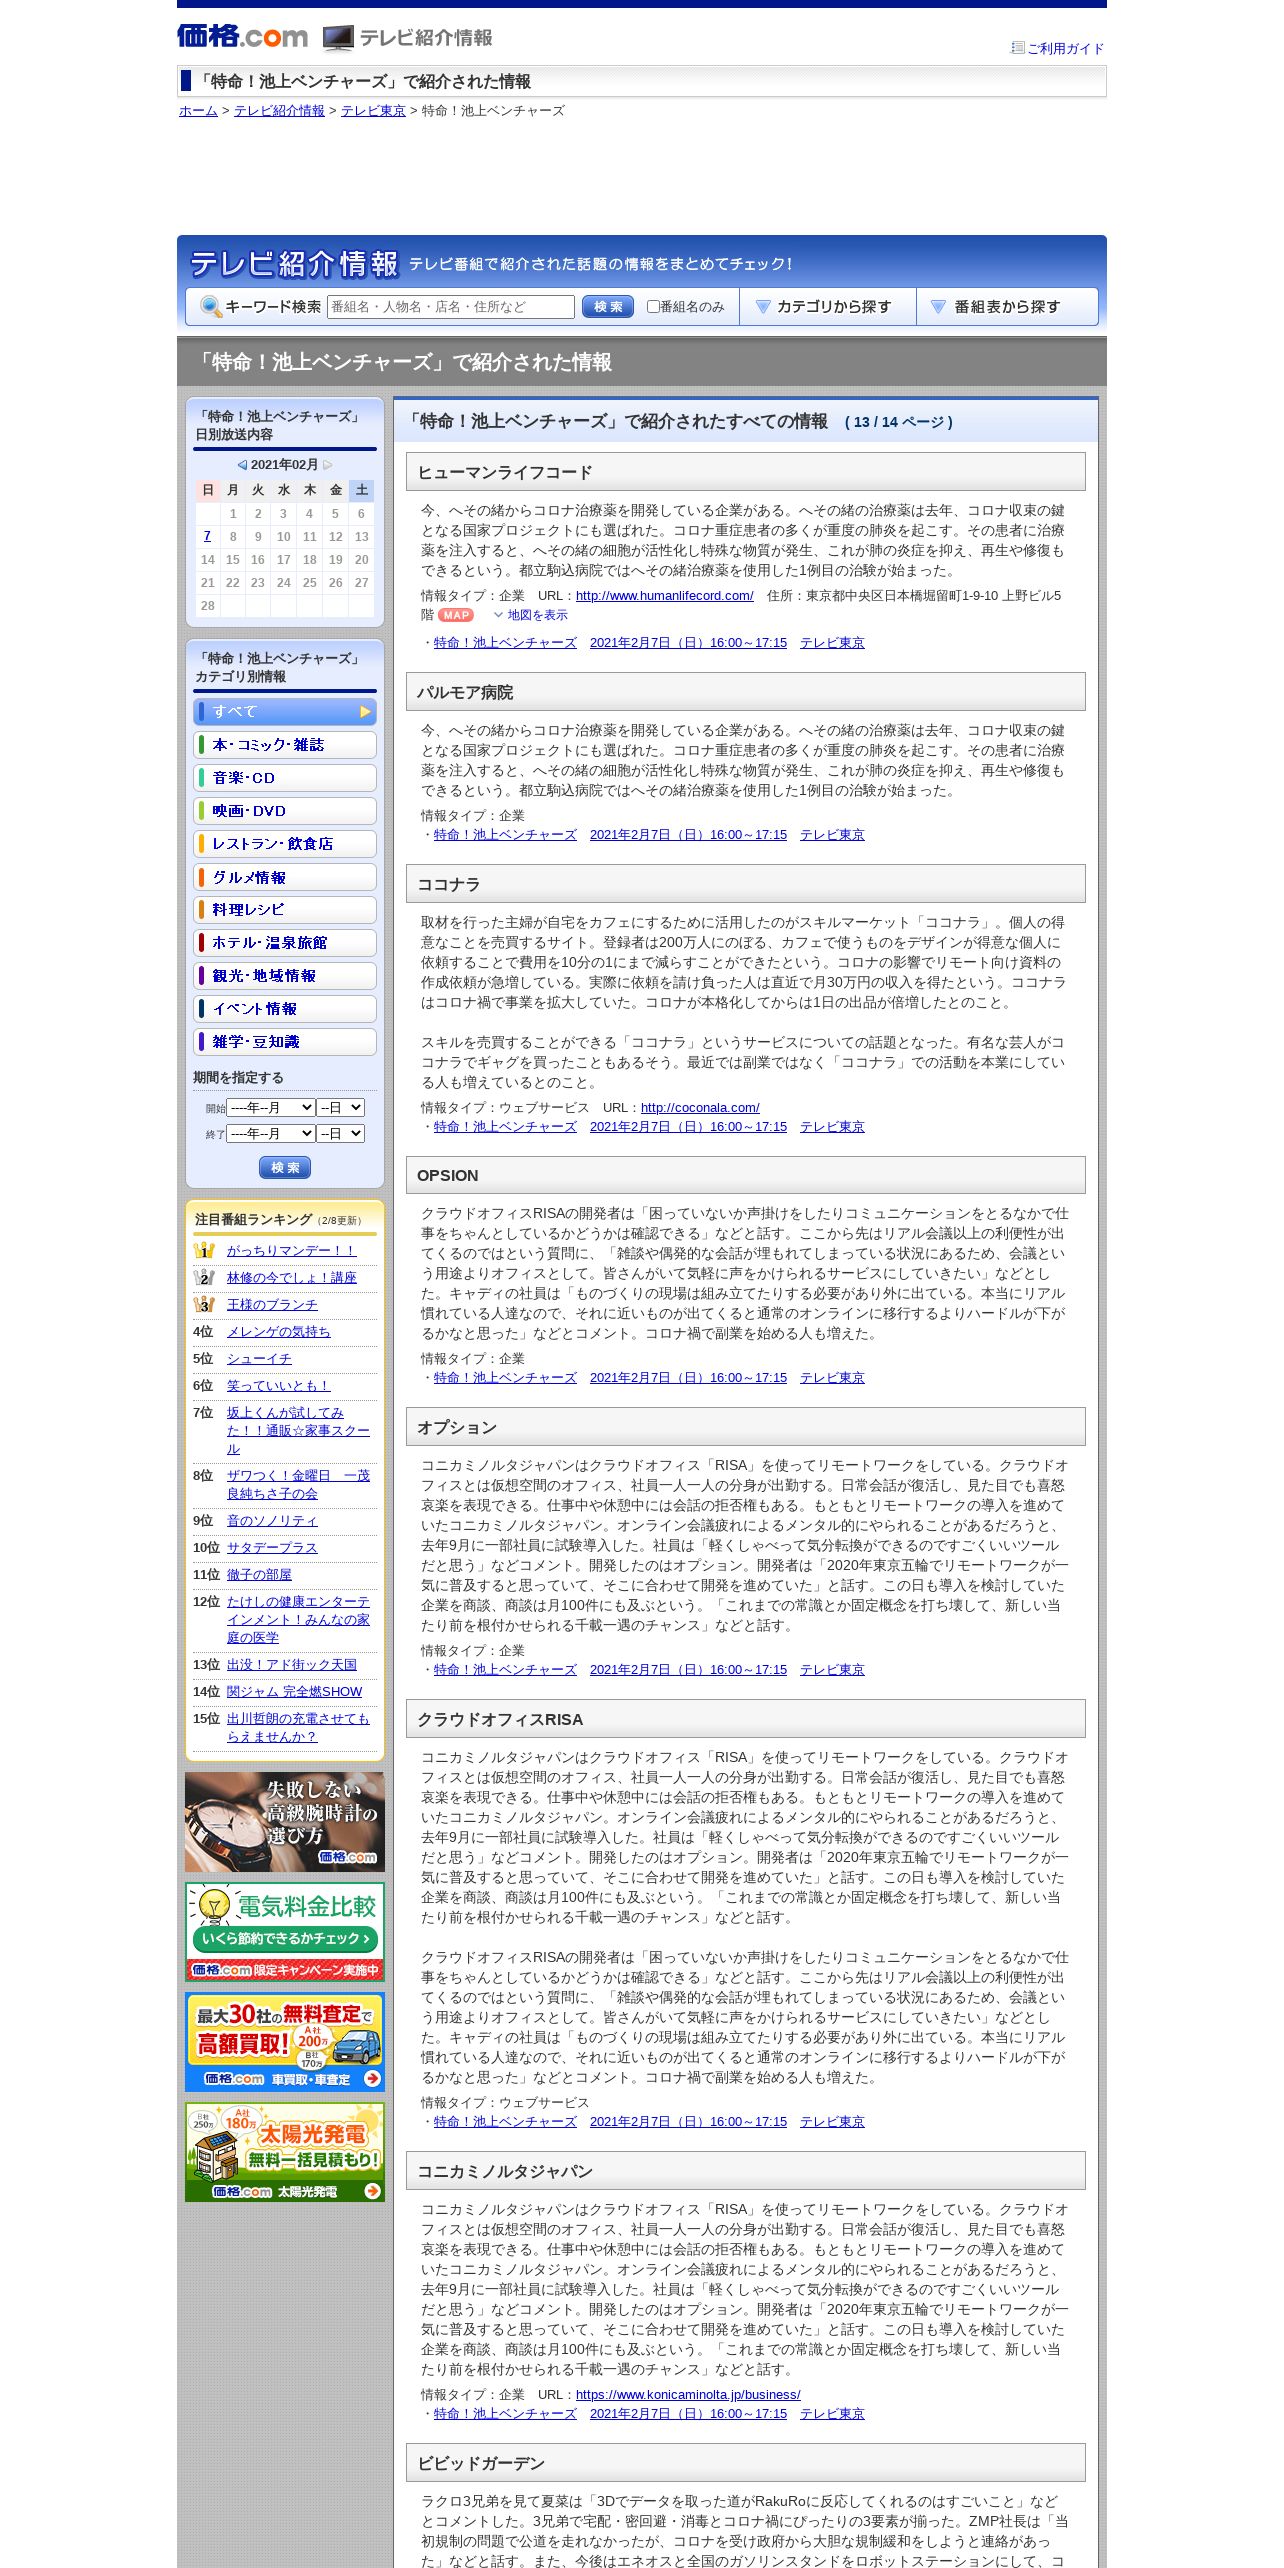Open 徹子の部屋 ranking link
Viewport: 1284px width, 2568px height.
pyautogui.click(x=259, y=1574)
